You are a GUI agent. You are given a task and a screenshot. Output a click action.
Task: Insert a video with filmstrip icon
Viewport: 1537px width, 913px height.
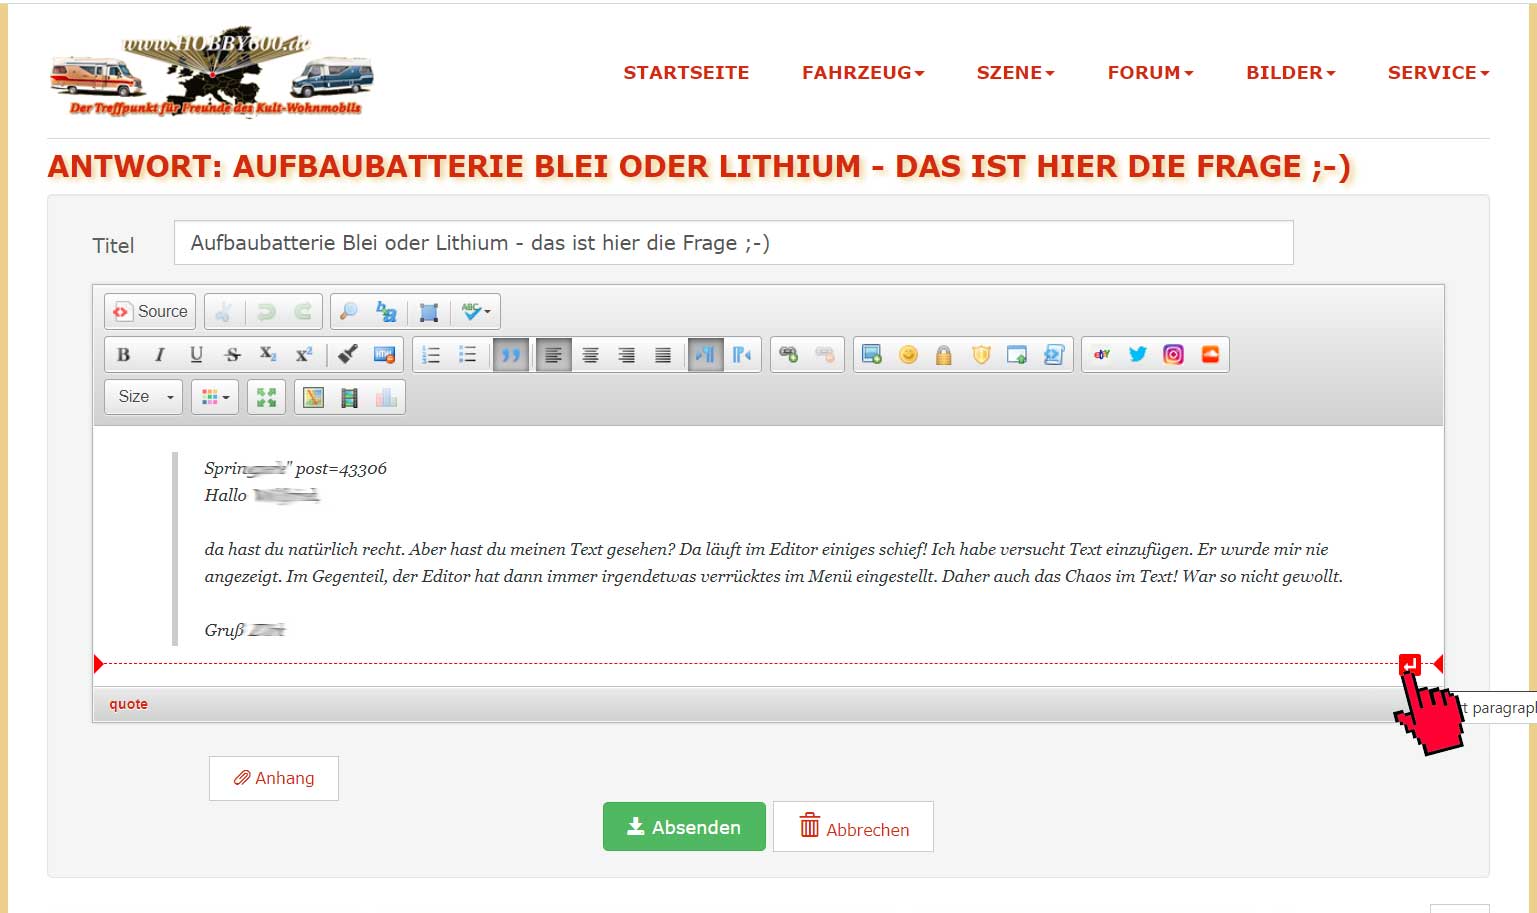click(x=349, y=398)
